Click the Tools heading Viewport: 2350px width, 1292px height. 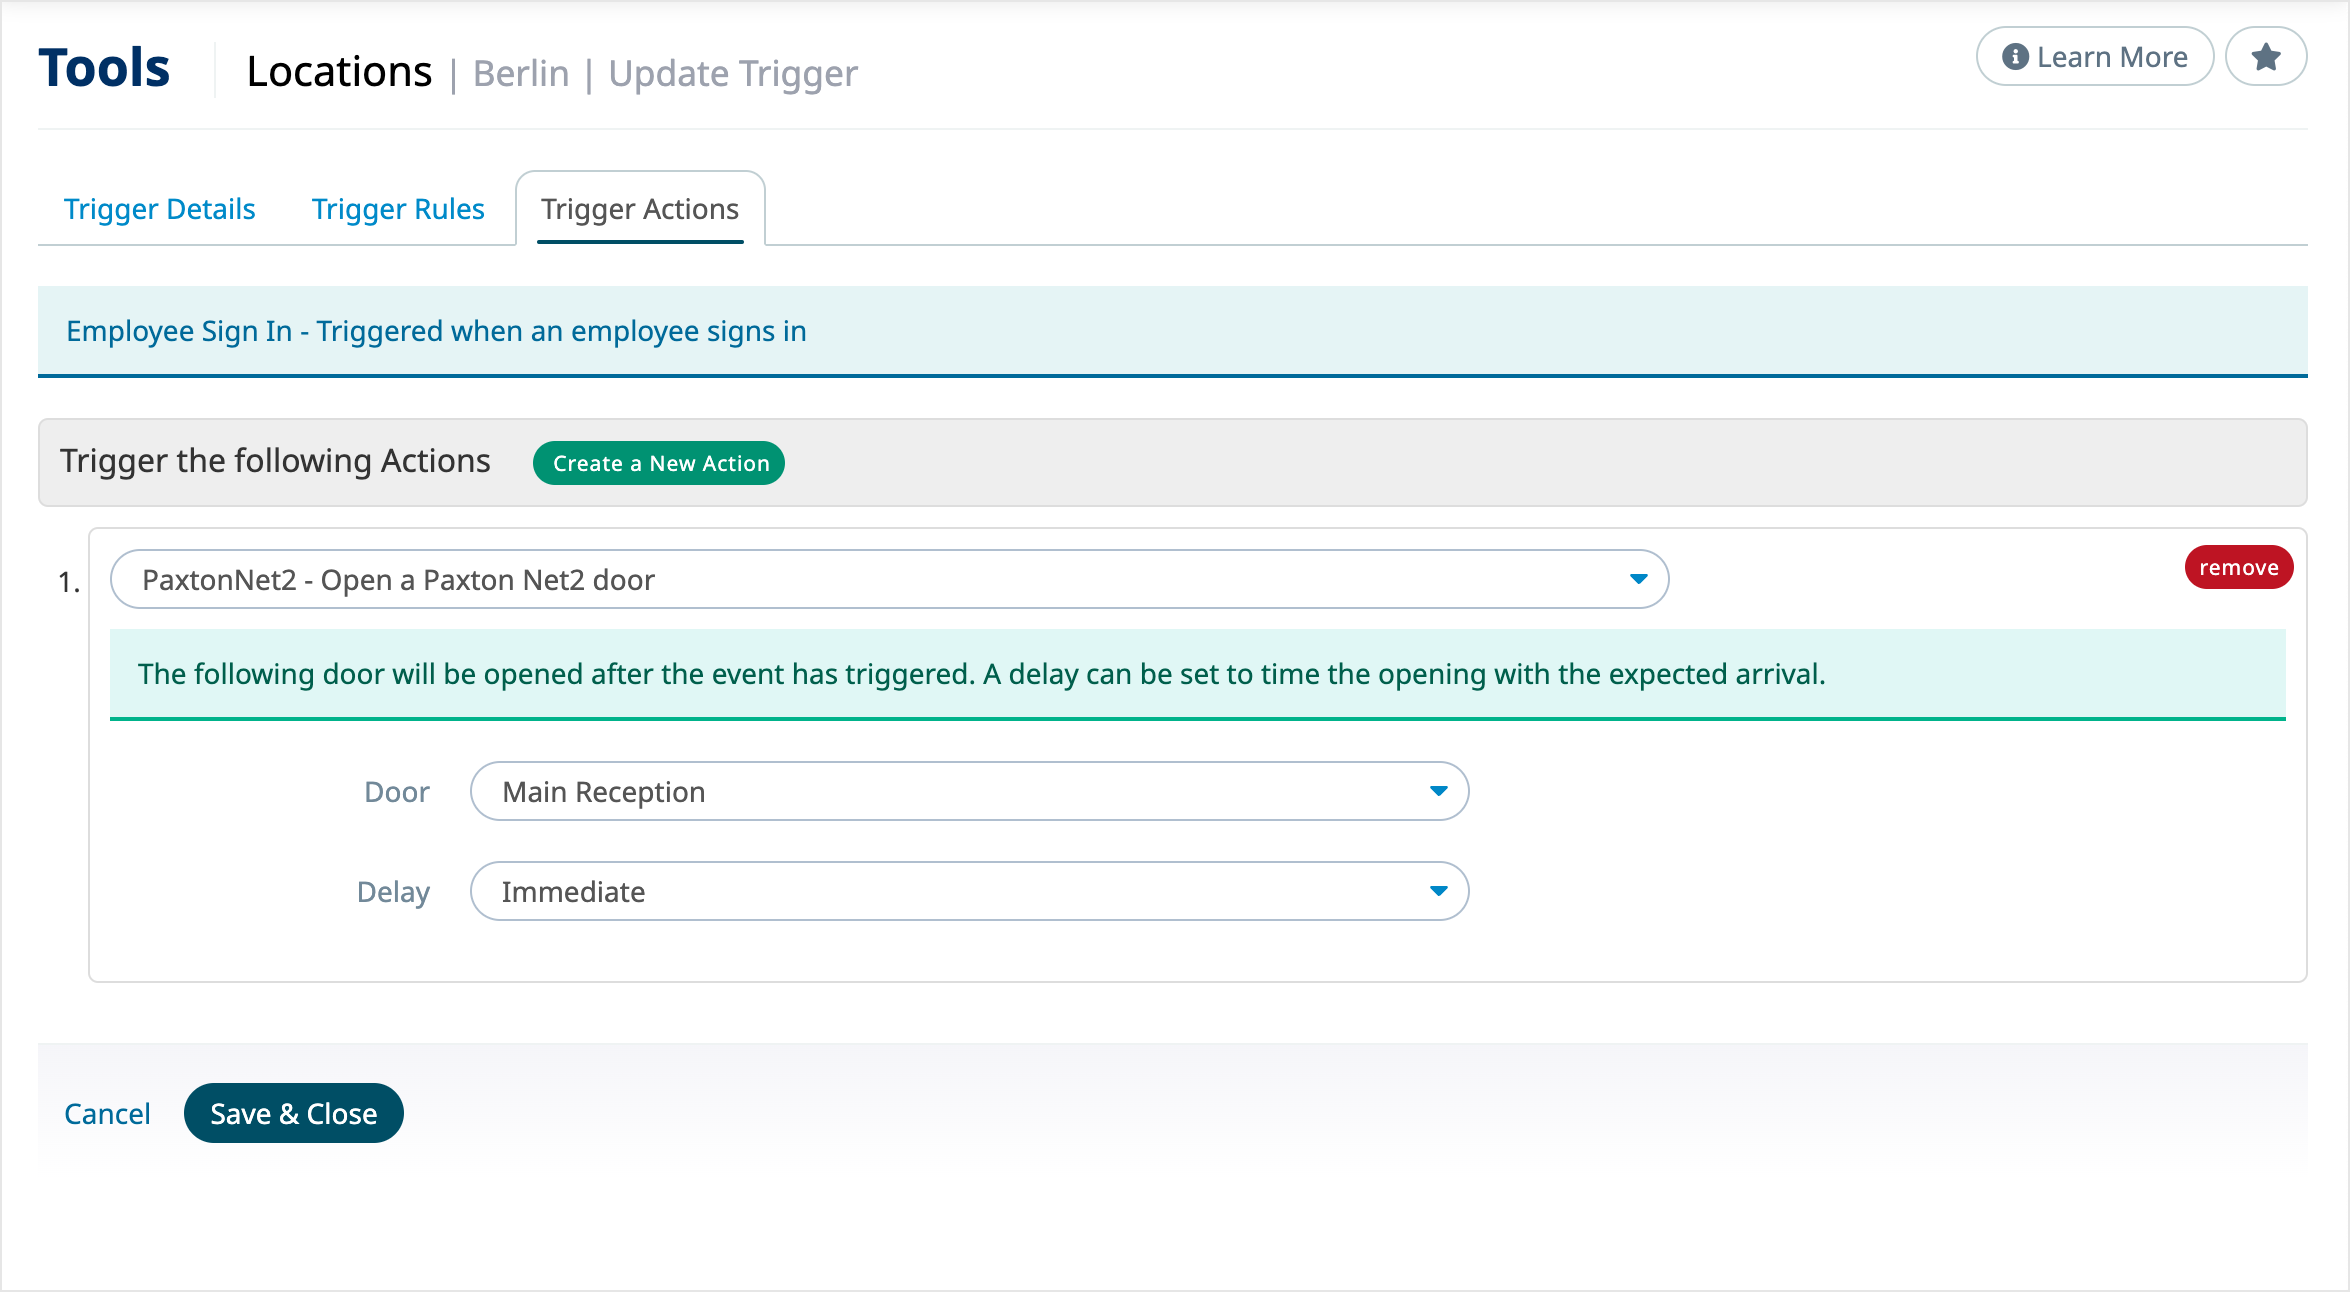(x=104, y=68)
